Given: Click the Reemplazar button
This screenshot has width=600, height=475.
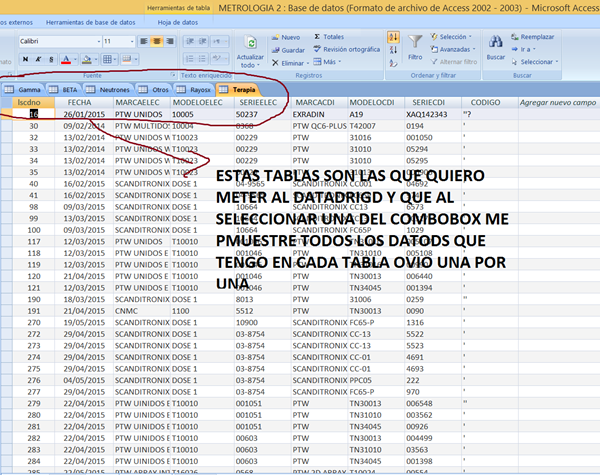Looking at the screenshot, I should click(x=536, y=36).
